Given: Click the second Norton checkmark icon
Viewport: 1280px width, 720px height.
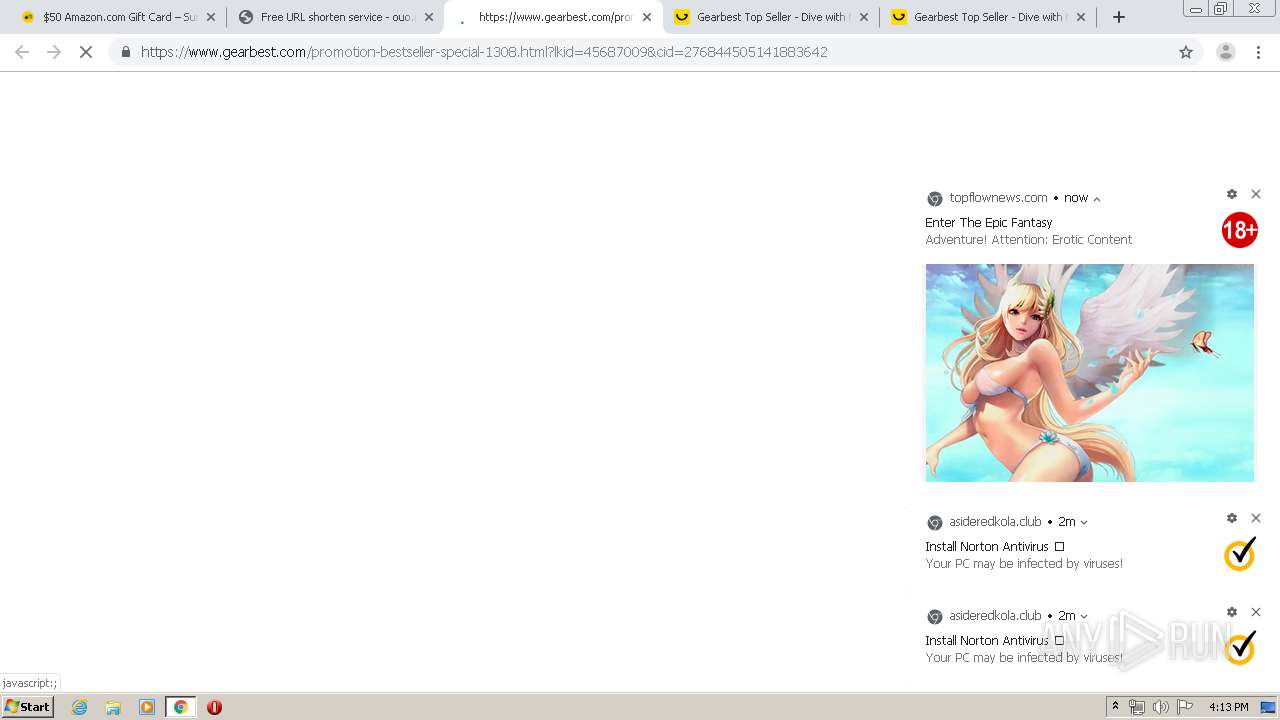Looking at the screenshot, I should [1239, 648].
